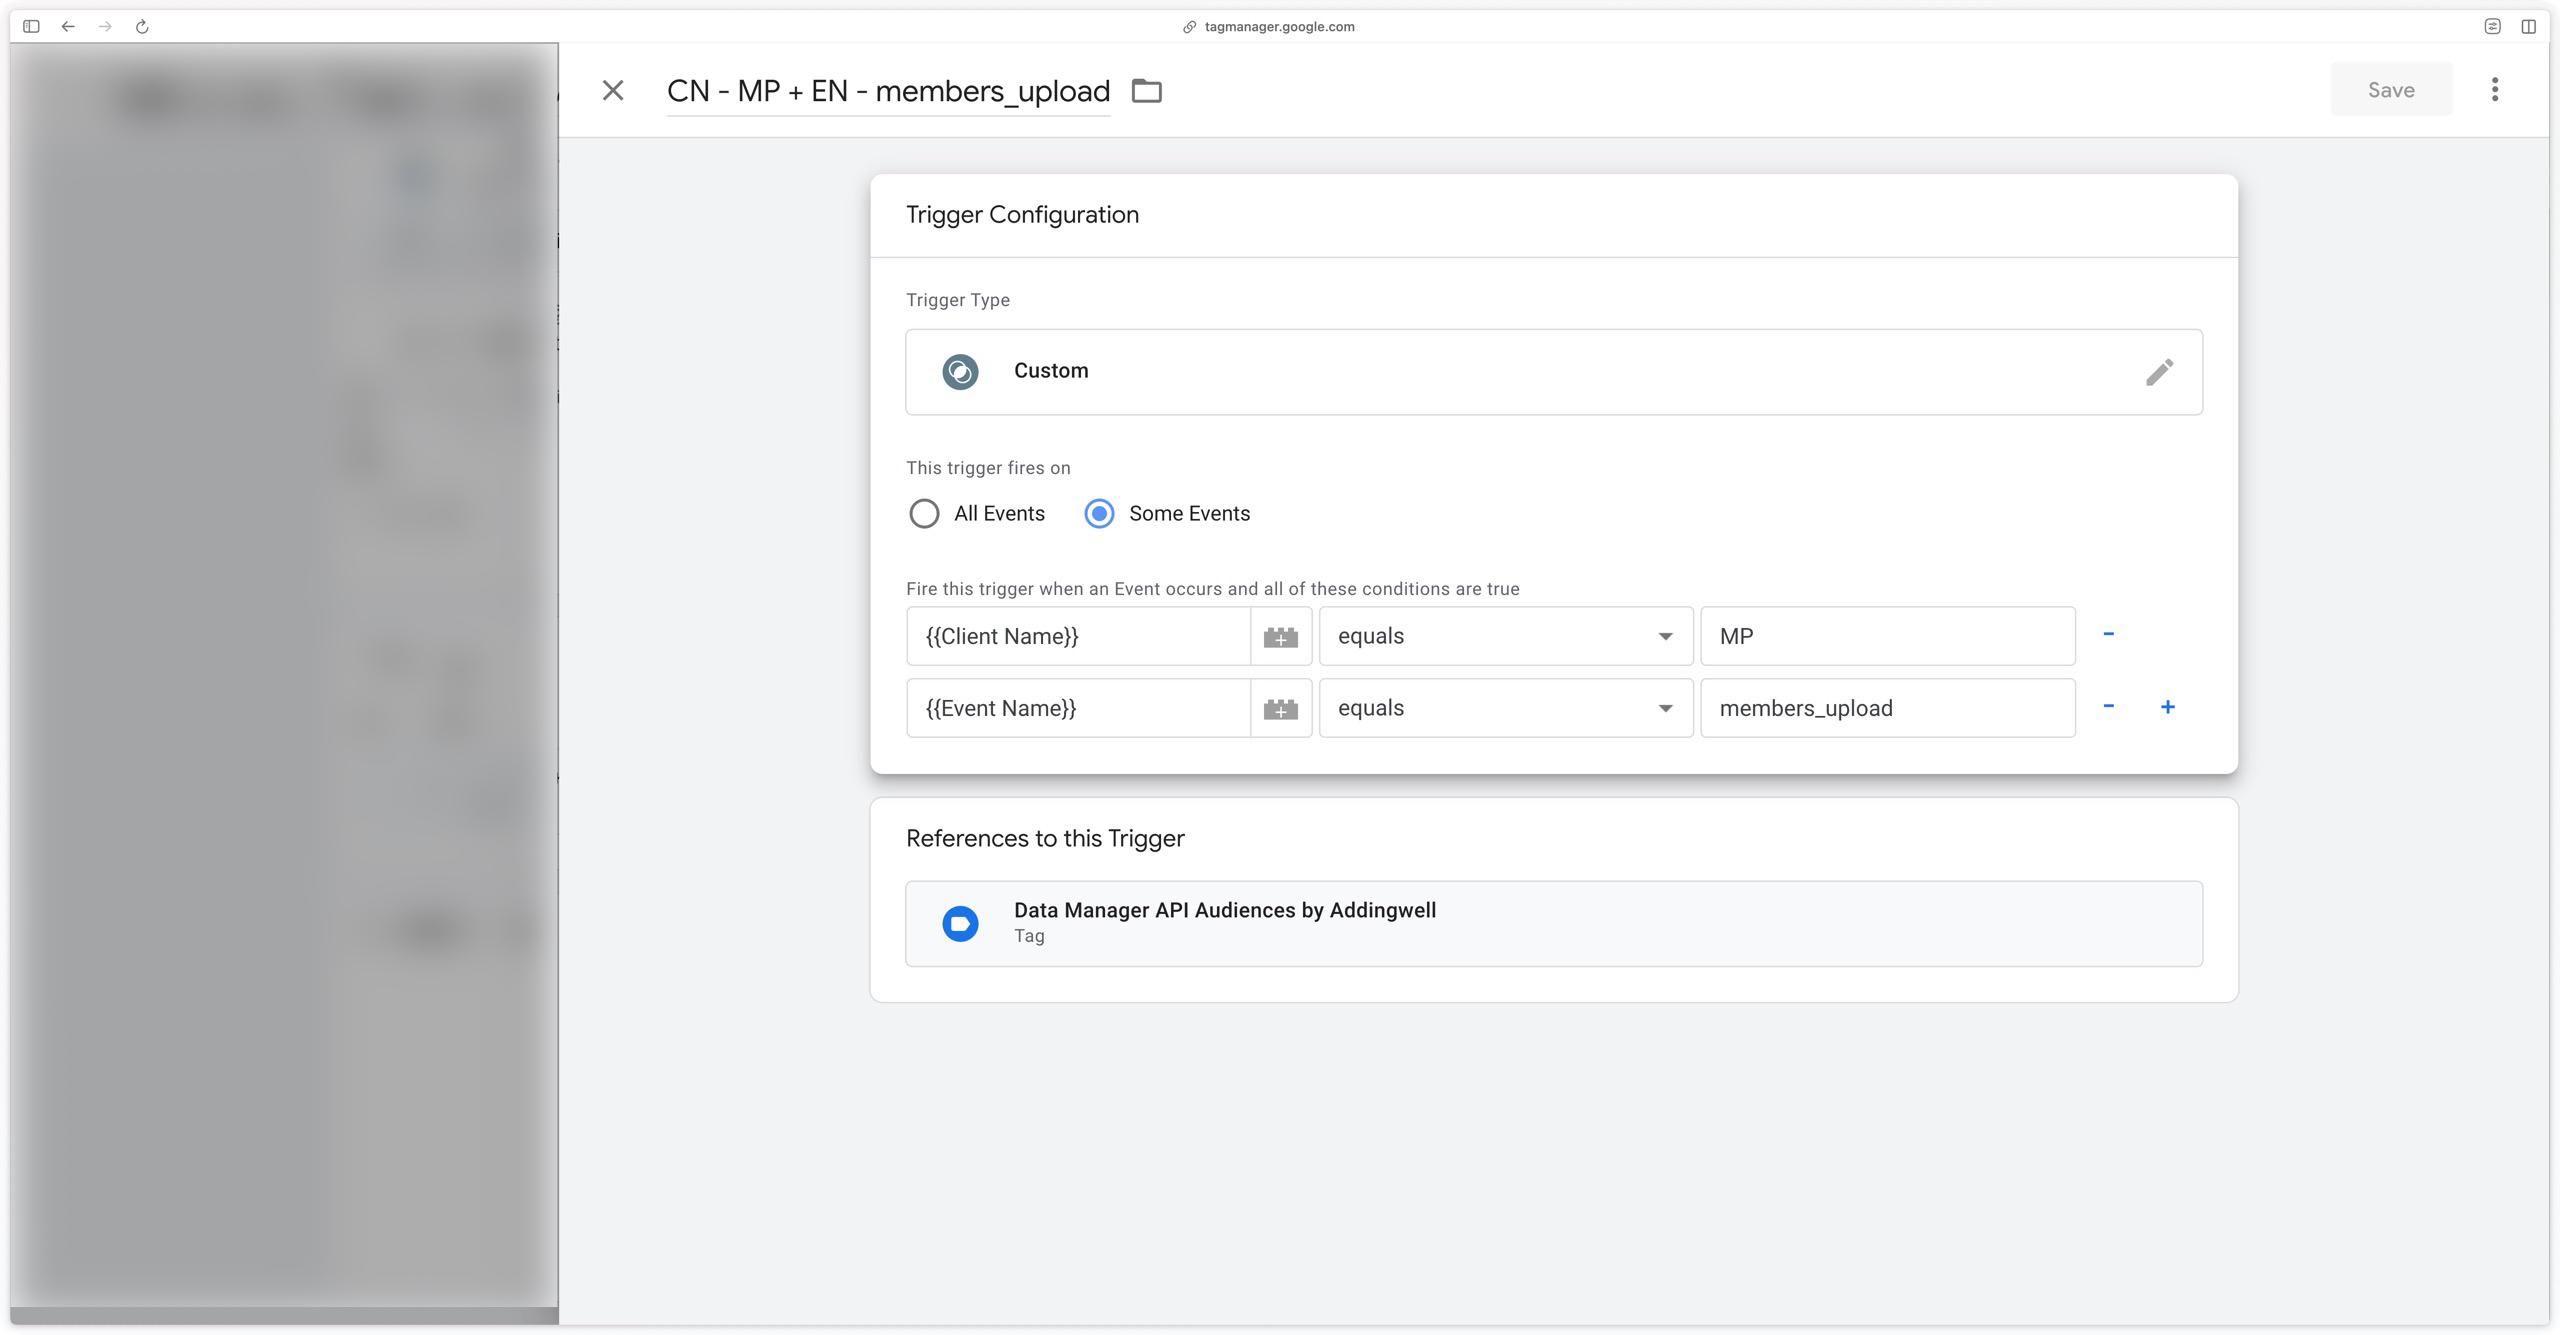The image size is (2560, 1335).
Task: Open the Data Manager API Audiences tag reference
Action: point(1554,924)
